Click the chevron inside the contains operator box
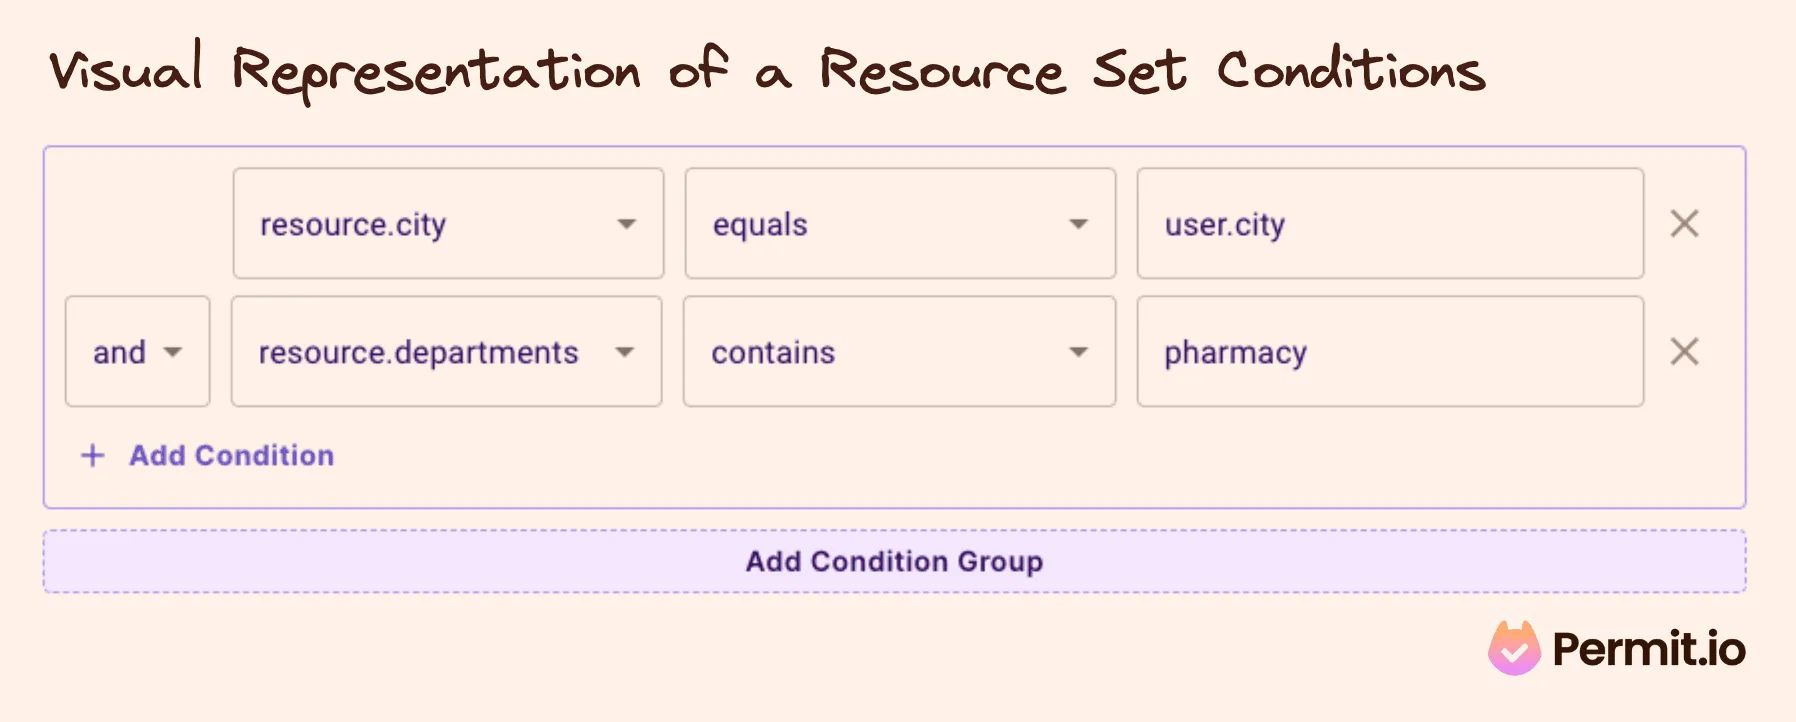This screenshot has width=1796, height=722. coord(1078,352)
